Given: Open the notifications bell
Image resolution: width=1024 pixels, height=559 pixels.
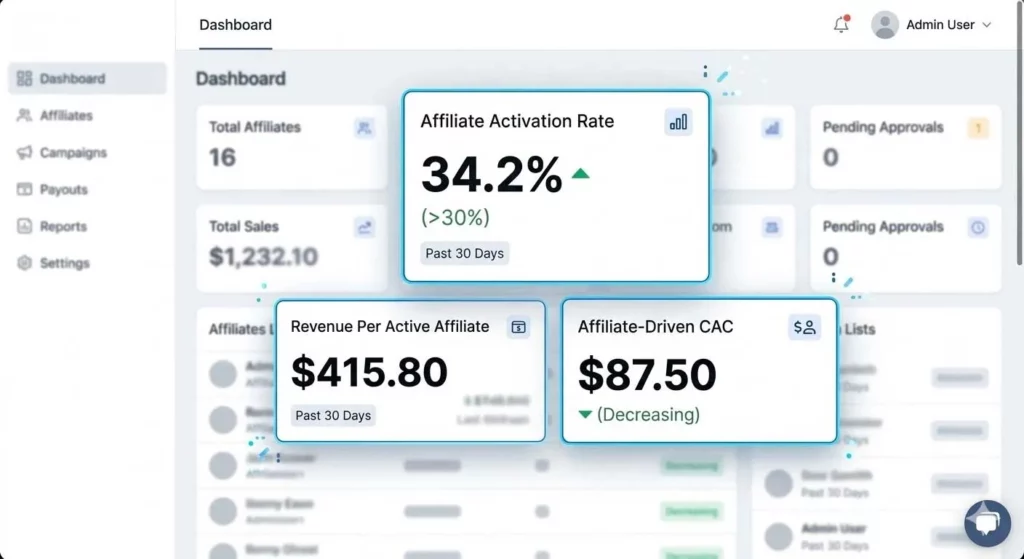Looking at the screenshot, I should click(x=841, y=24).
